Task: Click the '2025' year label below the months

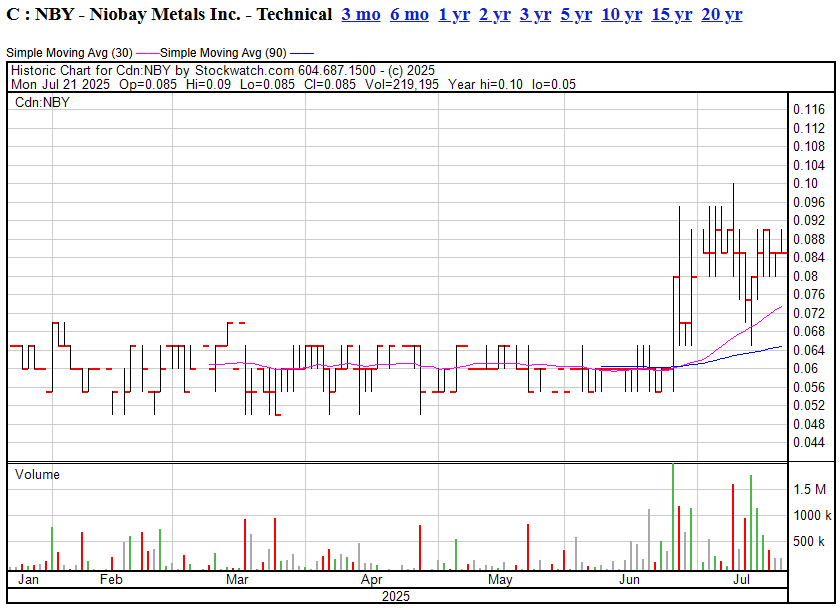Action: point(396,596)
